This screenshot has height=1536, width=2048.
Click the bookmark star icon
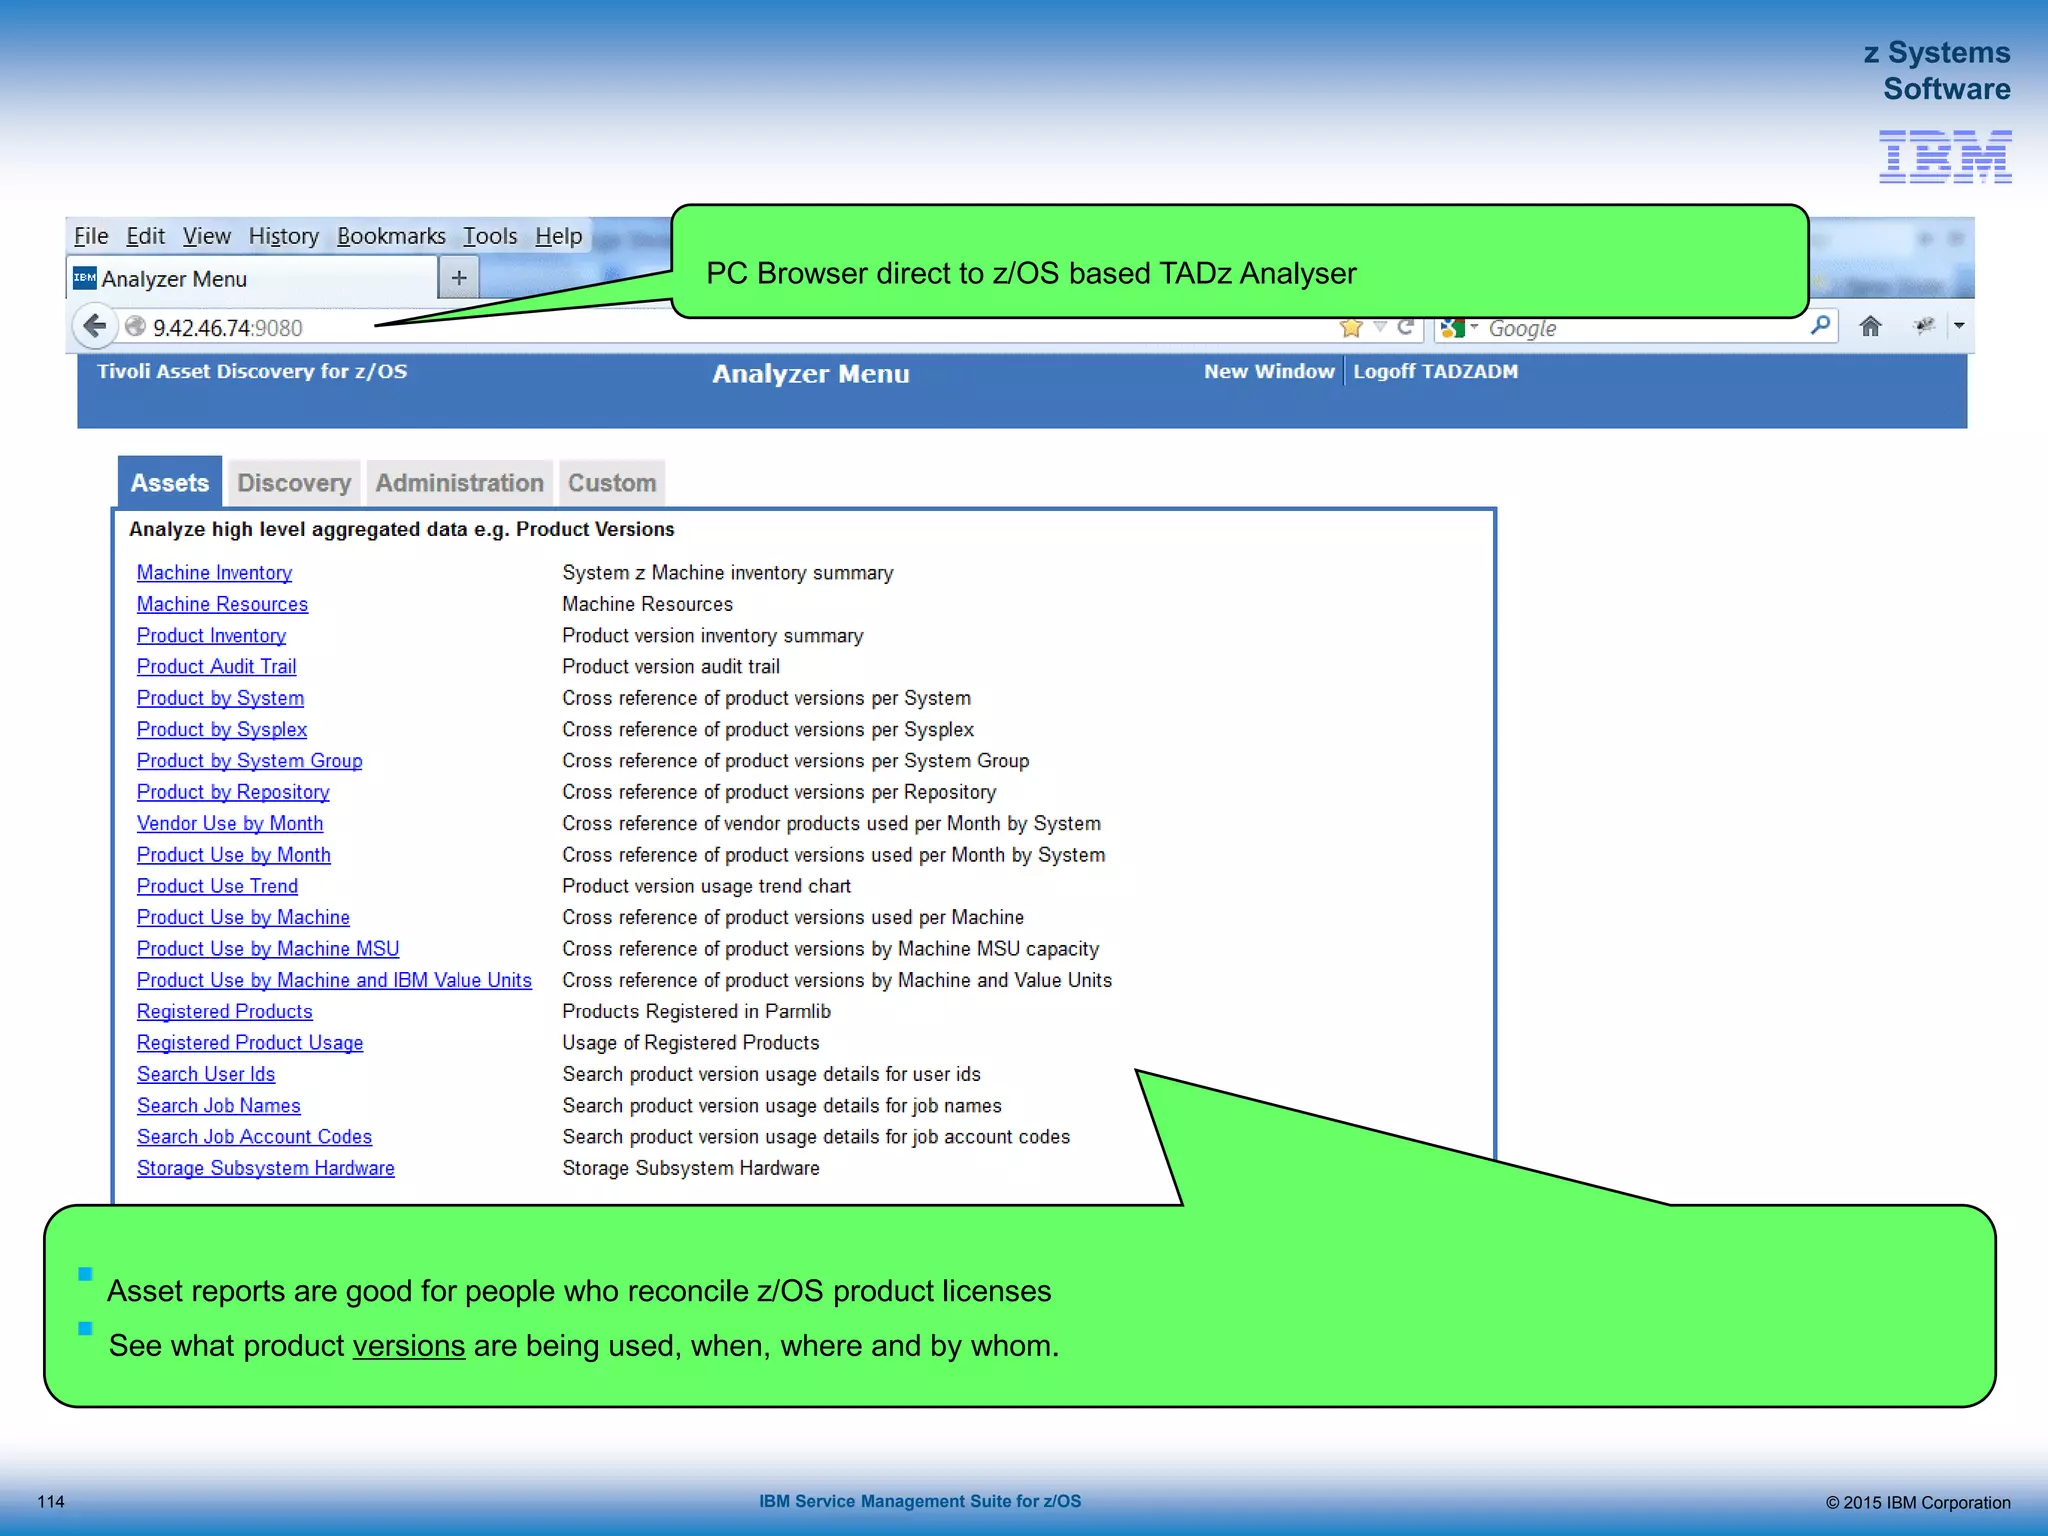pyautogui.click(x=1351, y=327)
